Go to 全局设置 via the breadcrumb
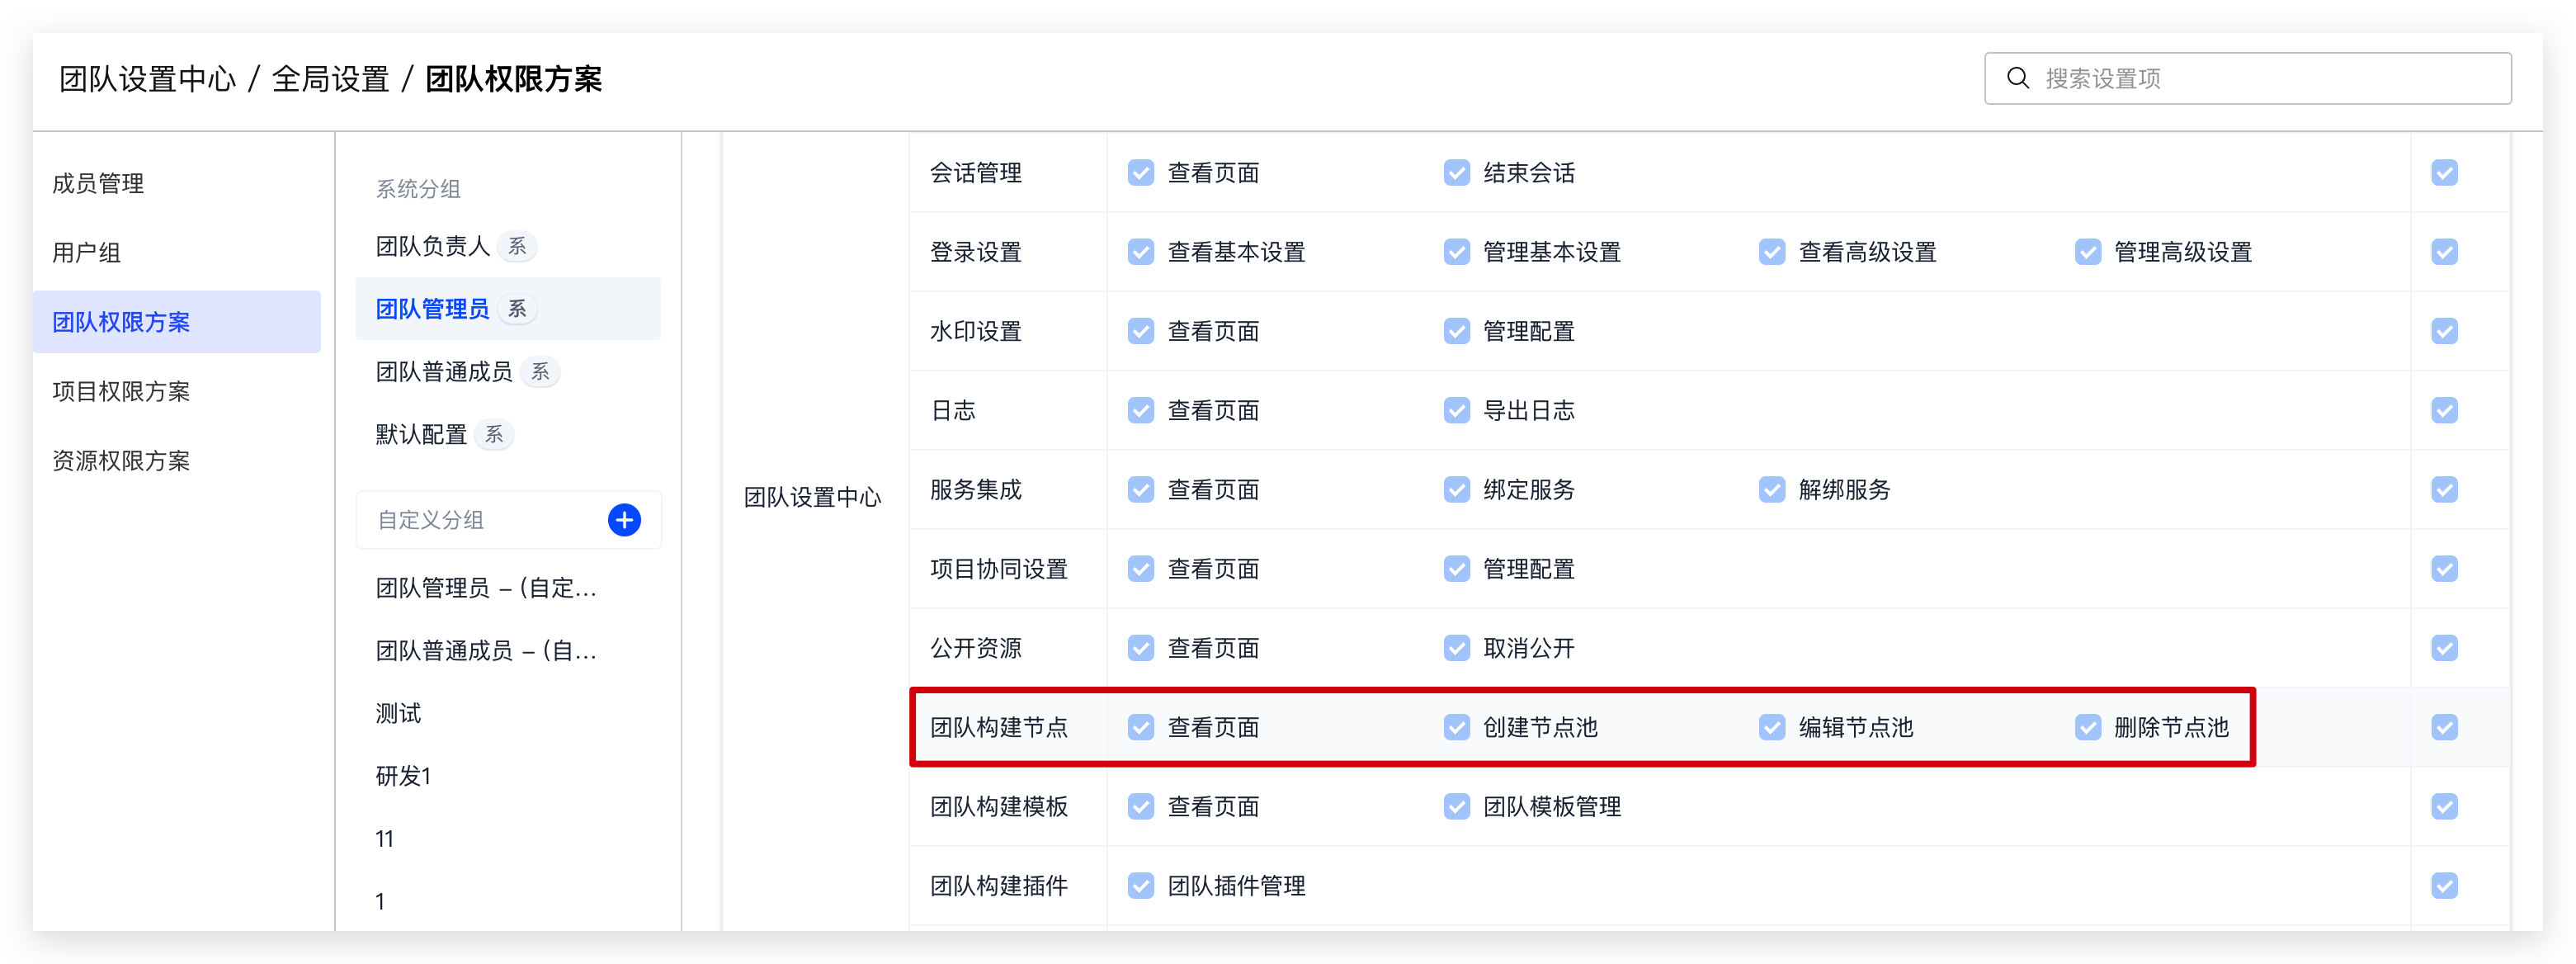This screenshot has height=964, width=2576. coord(330,79)
